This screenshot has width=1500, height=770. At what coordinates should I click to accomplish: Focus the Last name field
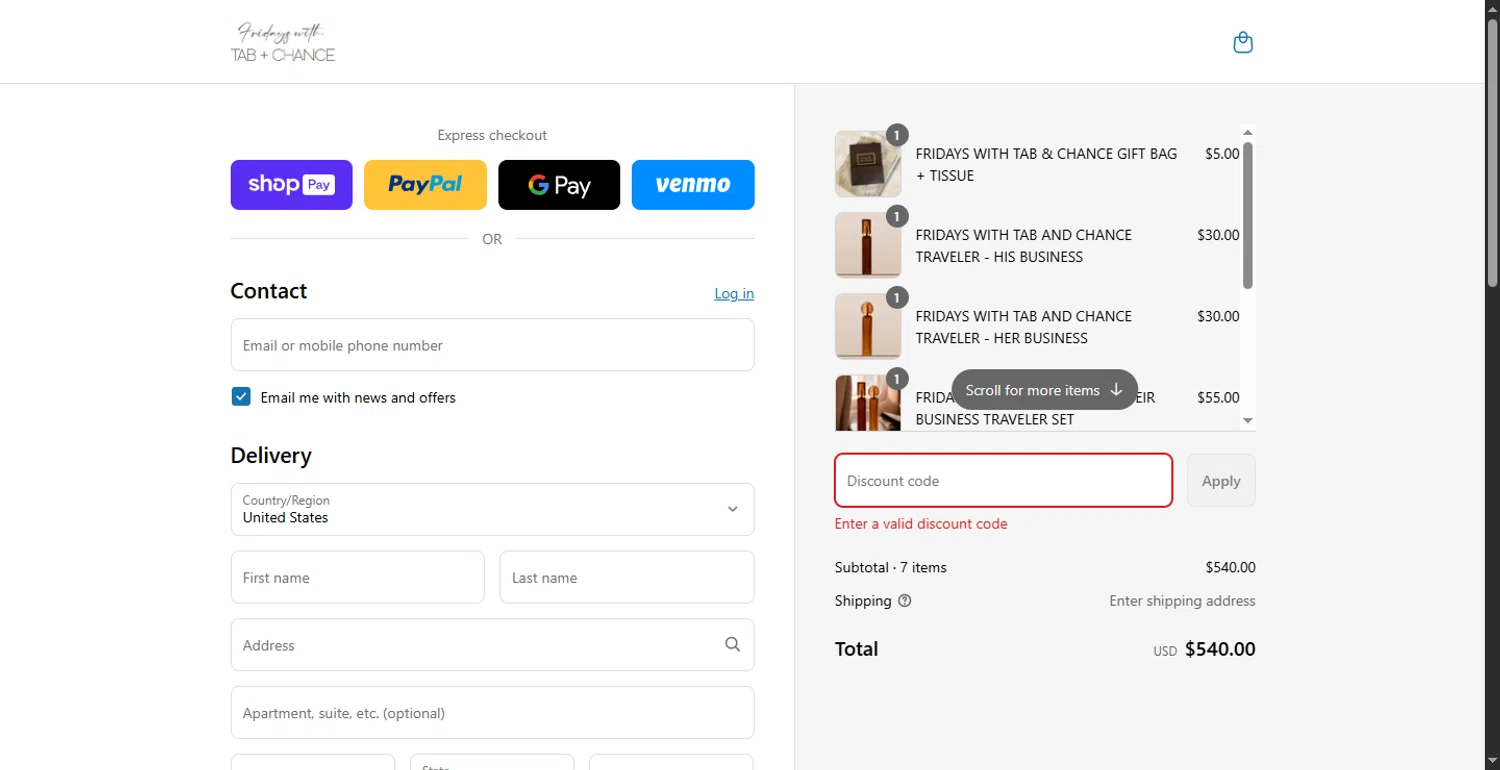coord(627,577)
